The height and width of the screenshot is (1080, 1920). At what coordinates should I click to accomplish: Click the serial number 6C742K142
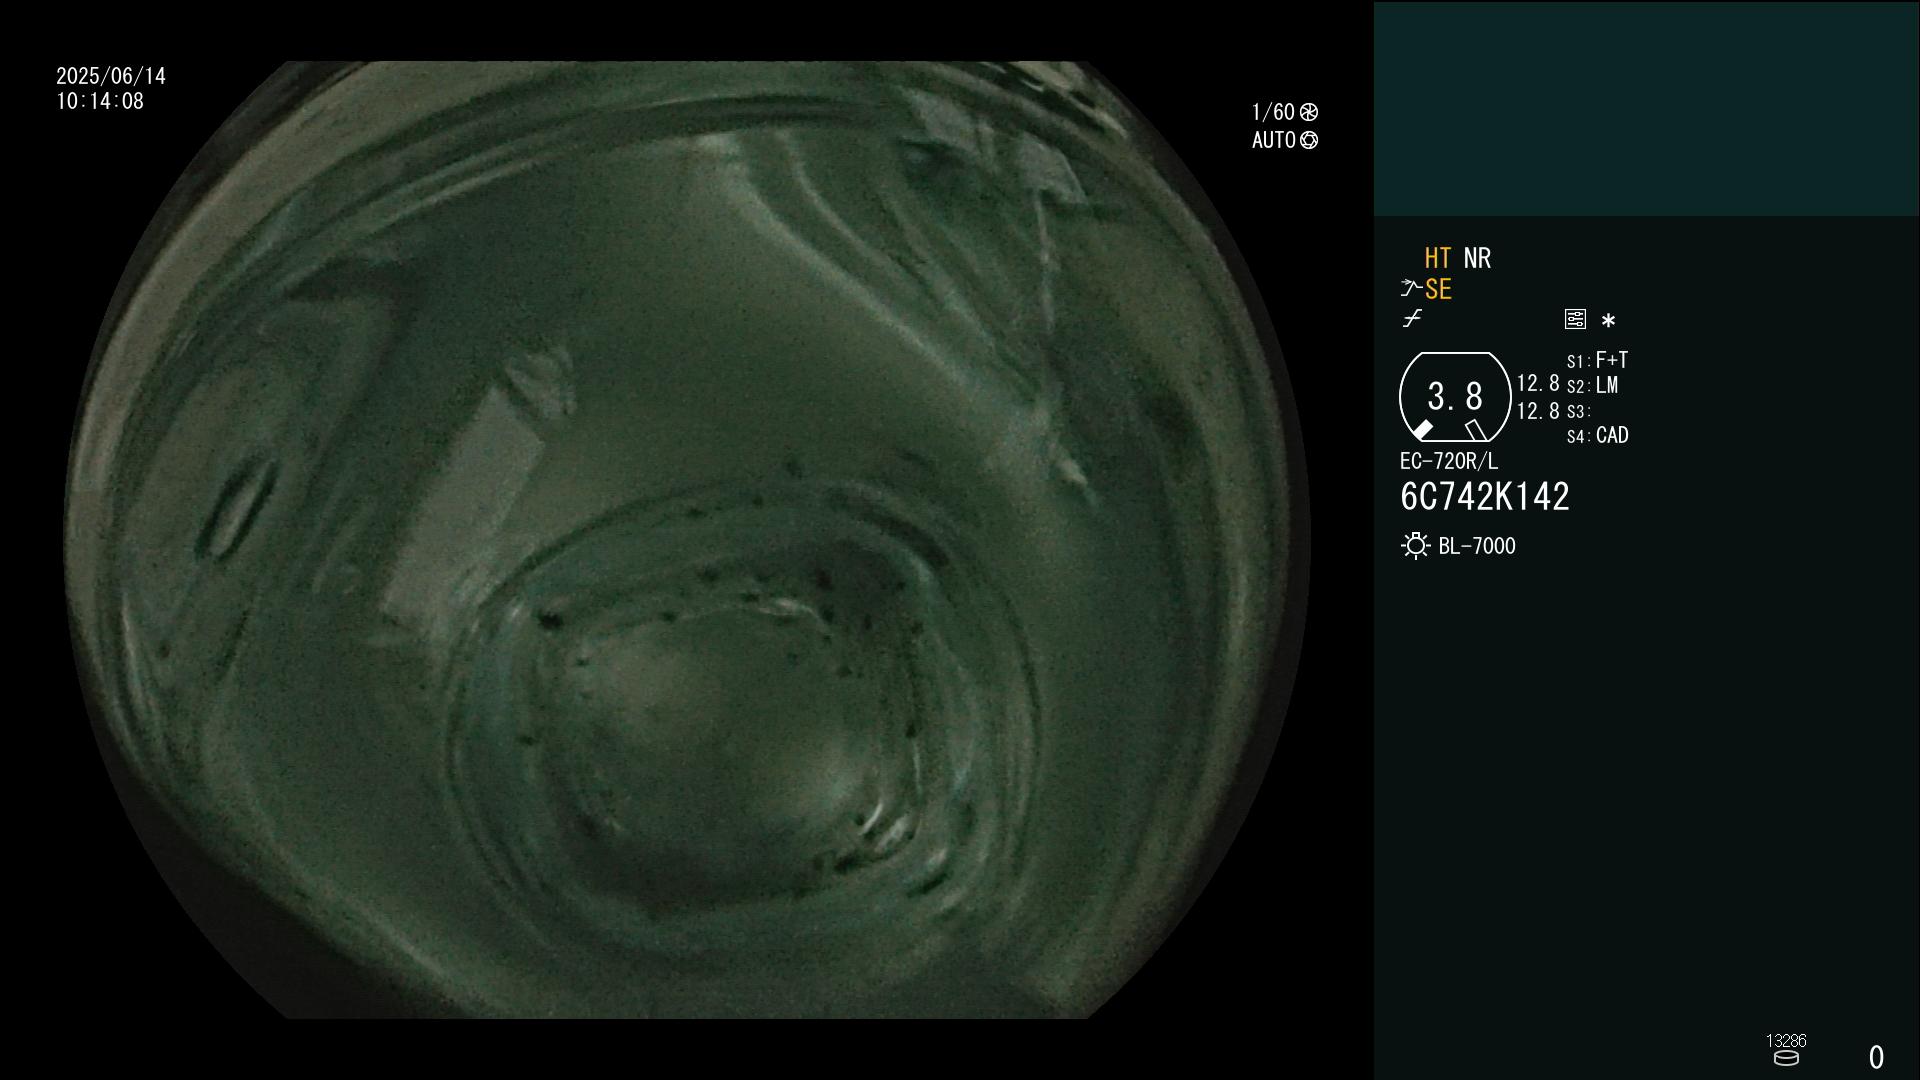(1485, 497)
